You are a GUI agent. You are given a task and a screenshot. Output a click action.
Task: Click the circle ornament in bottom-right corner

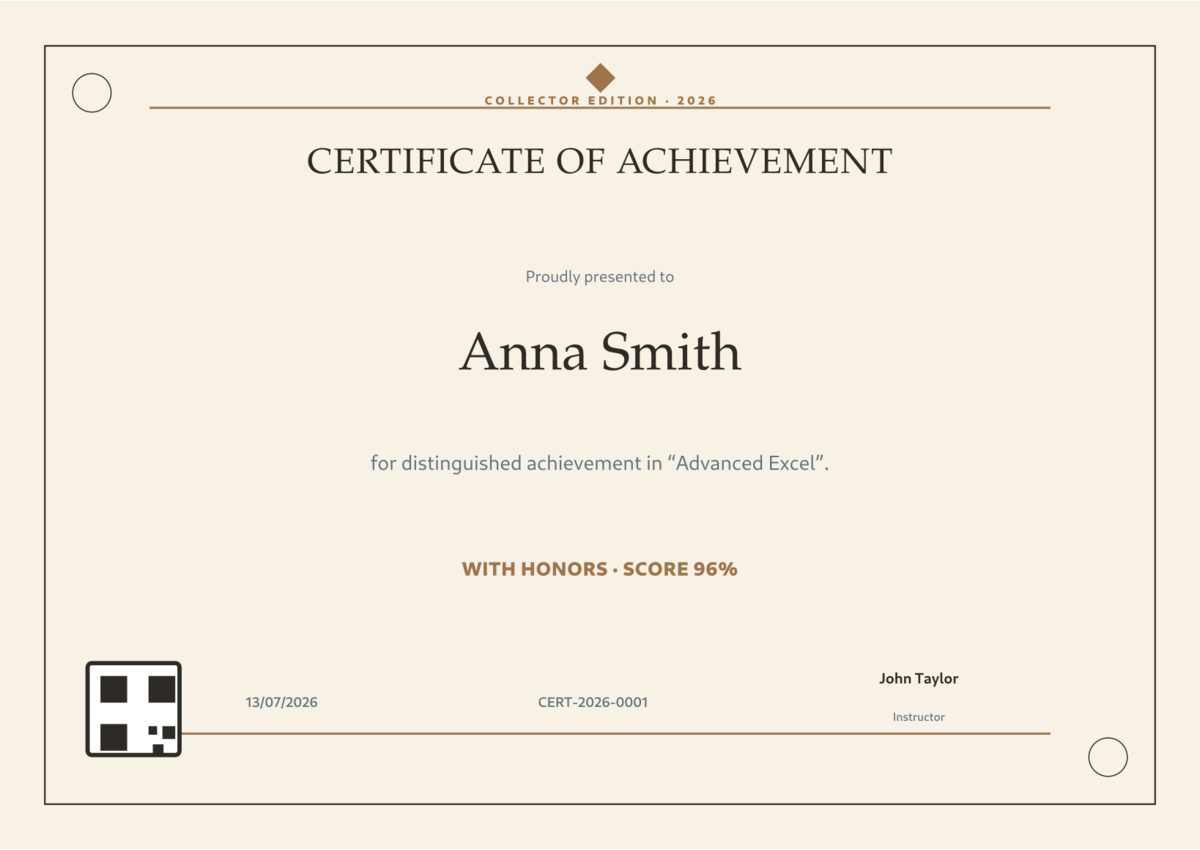(x=1108, y=757)
